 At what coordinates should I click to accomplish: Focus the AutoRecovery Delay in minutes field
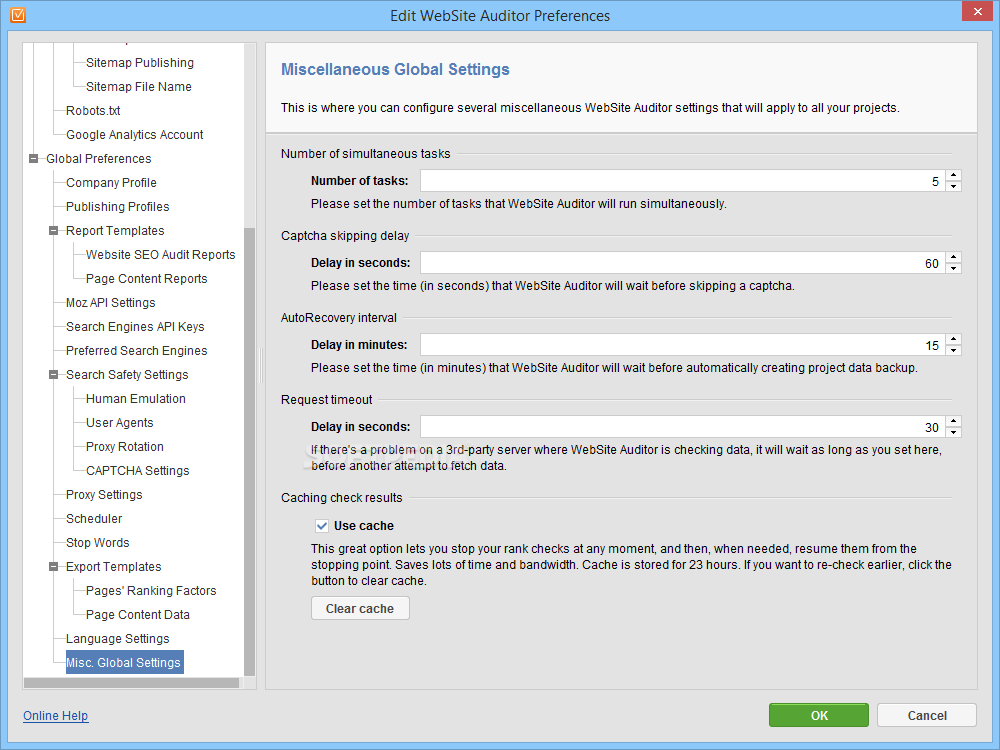pos(682,344)
